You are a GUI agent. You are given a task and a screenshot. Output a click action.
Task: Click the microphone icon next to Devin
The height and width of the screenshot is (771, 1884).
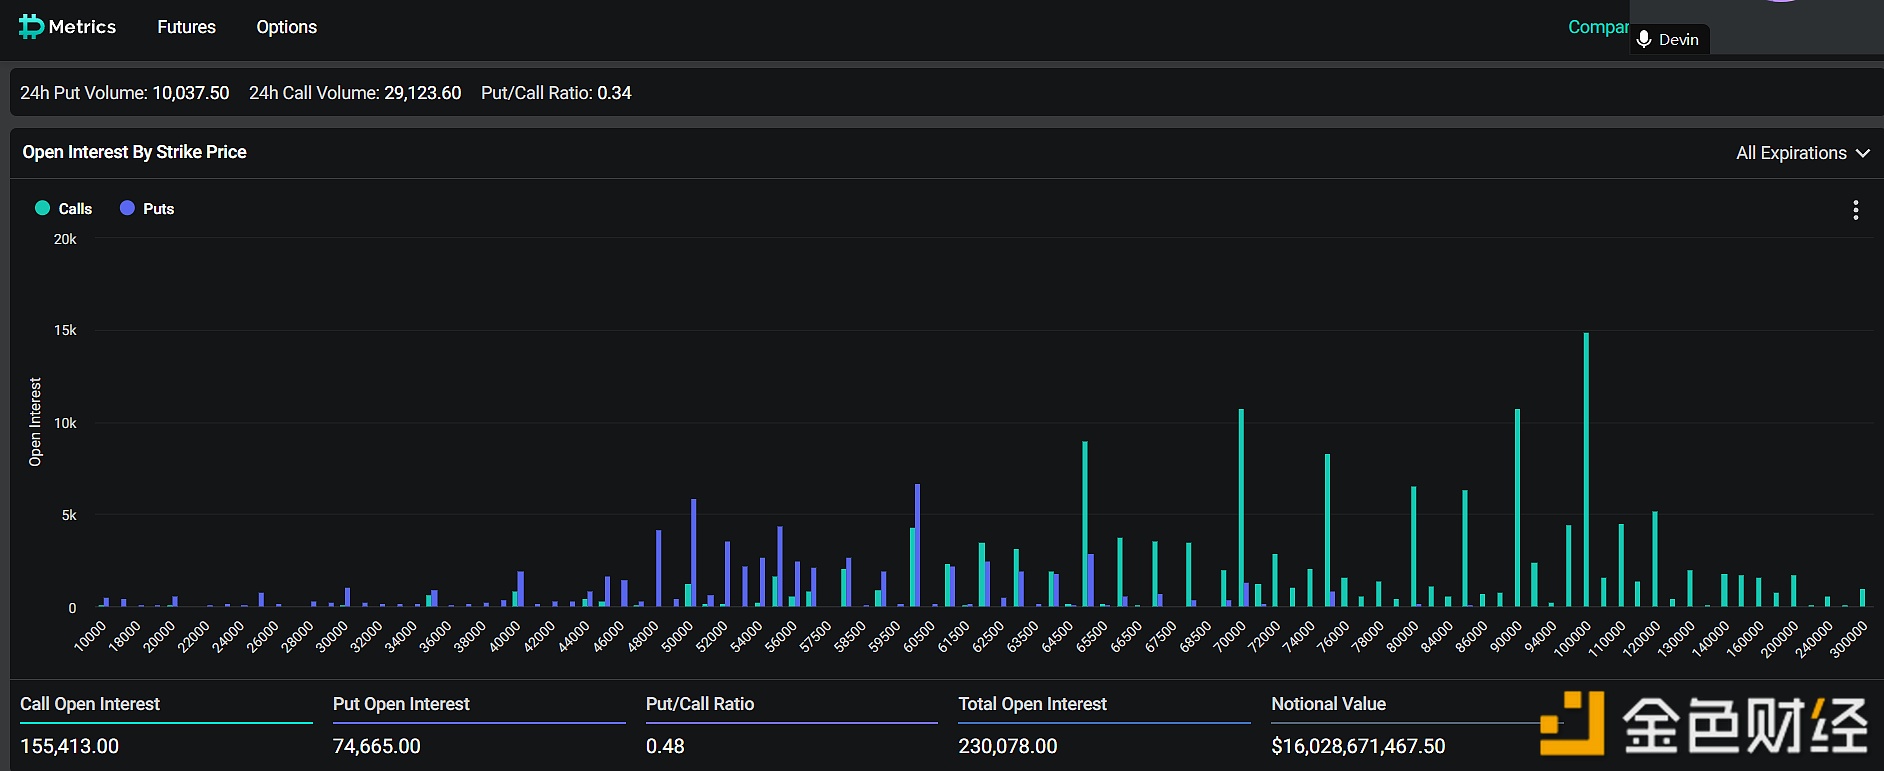(x=1644, y=40)
